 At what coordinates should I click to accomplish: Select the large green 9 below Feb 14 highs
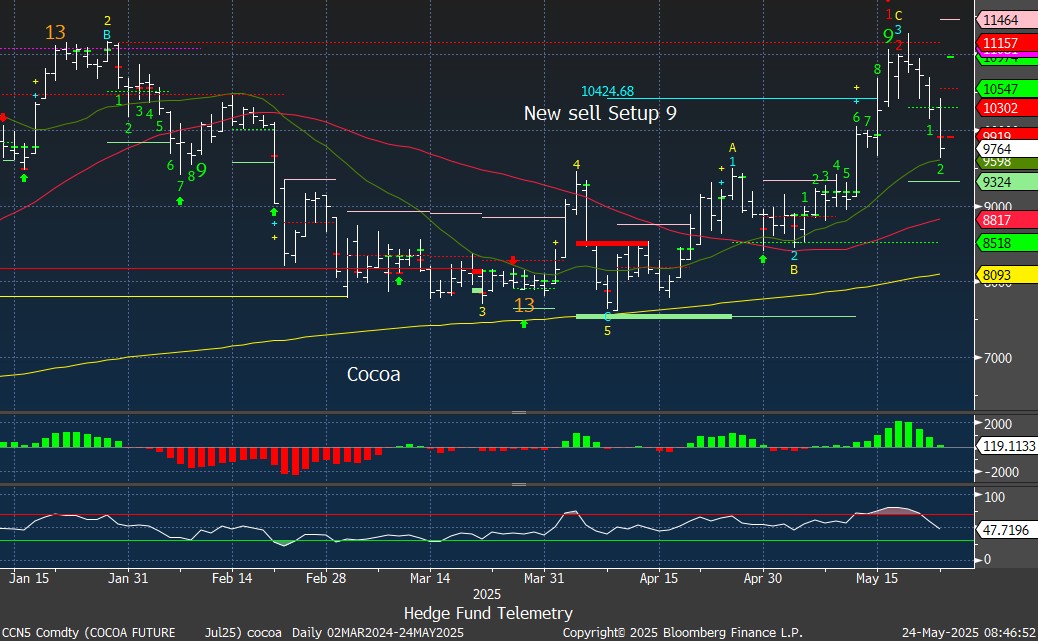click(201, 170)
